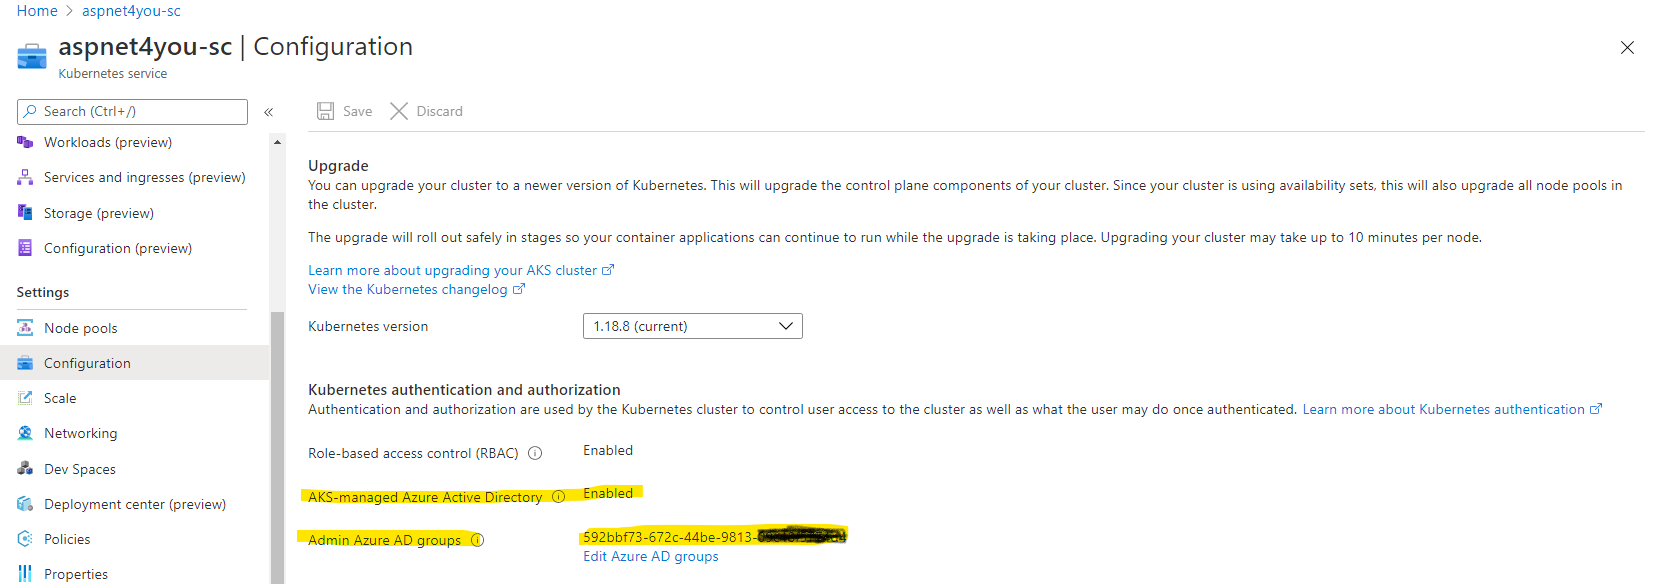Image resolution: width=1660 pixels, height=584 pixels.
Task: Open Services and ingresses (preview)
Action: coord(144,177)
